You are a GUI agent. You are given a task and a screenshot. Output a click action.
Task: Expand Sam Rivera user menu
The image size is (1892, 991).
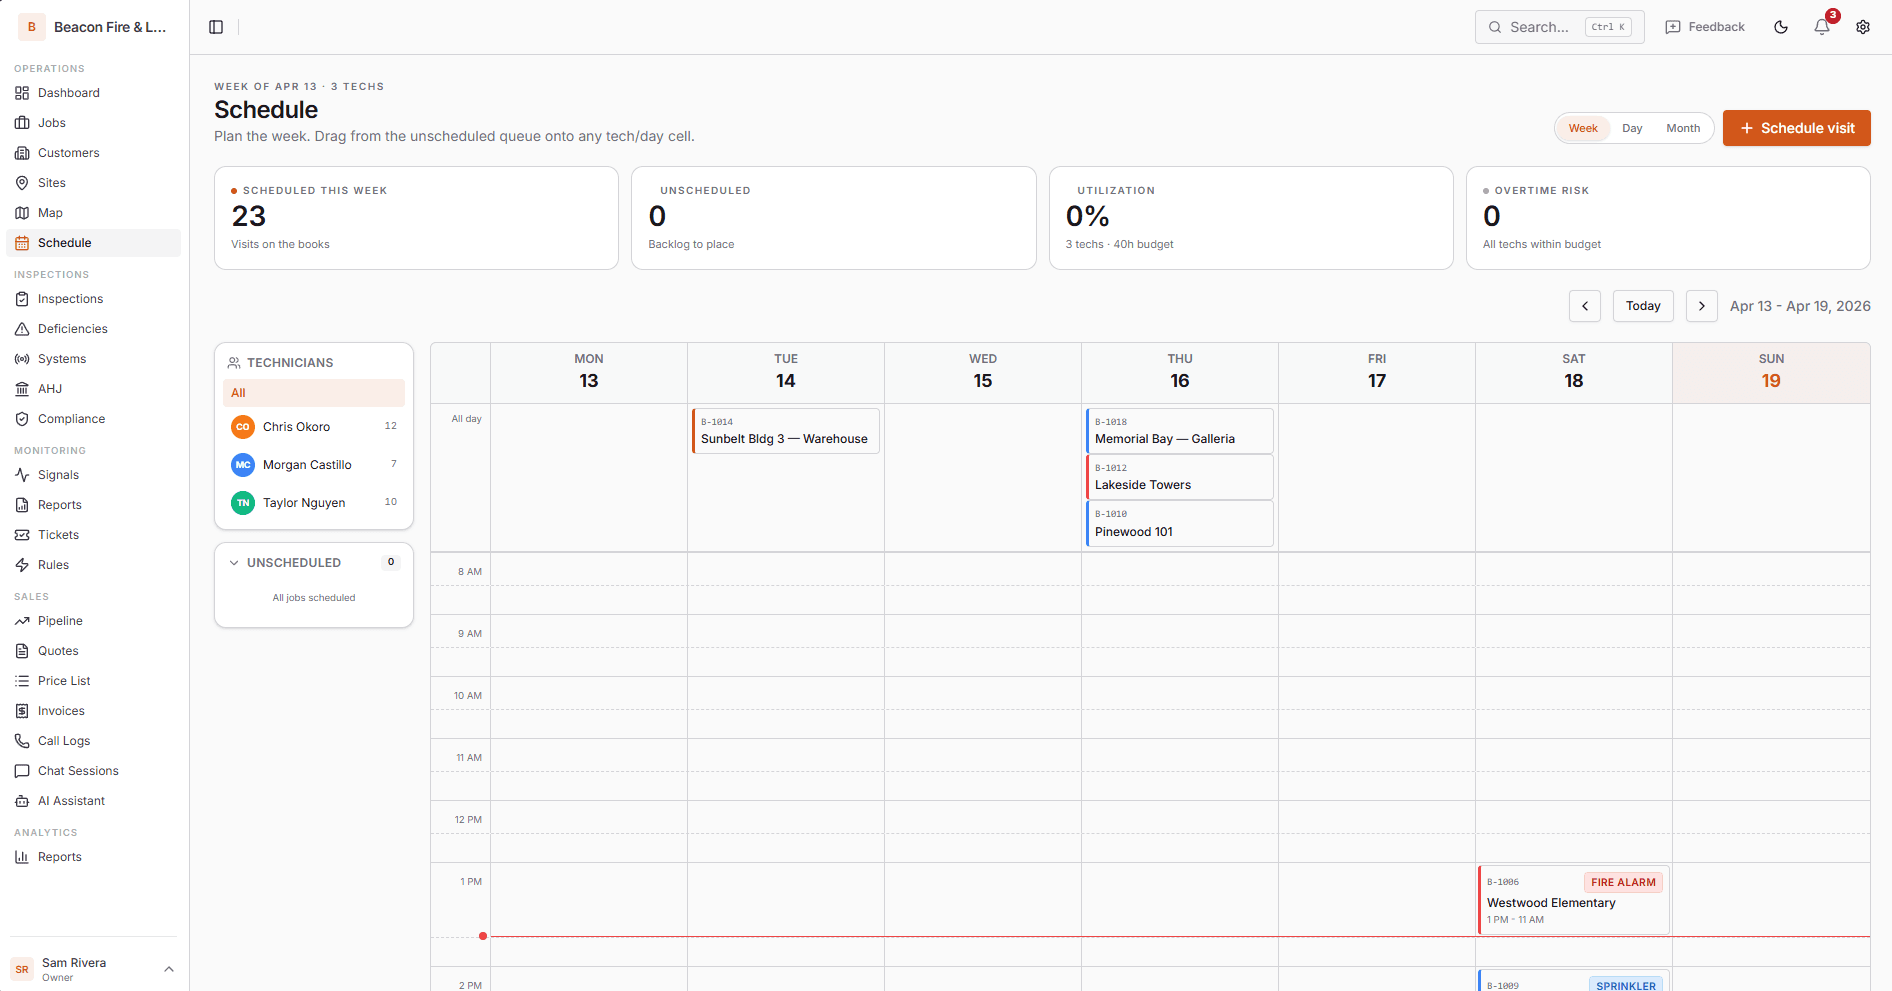pos(169,969)
